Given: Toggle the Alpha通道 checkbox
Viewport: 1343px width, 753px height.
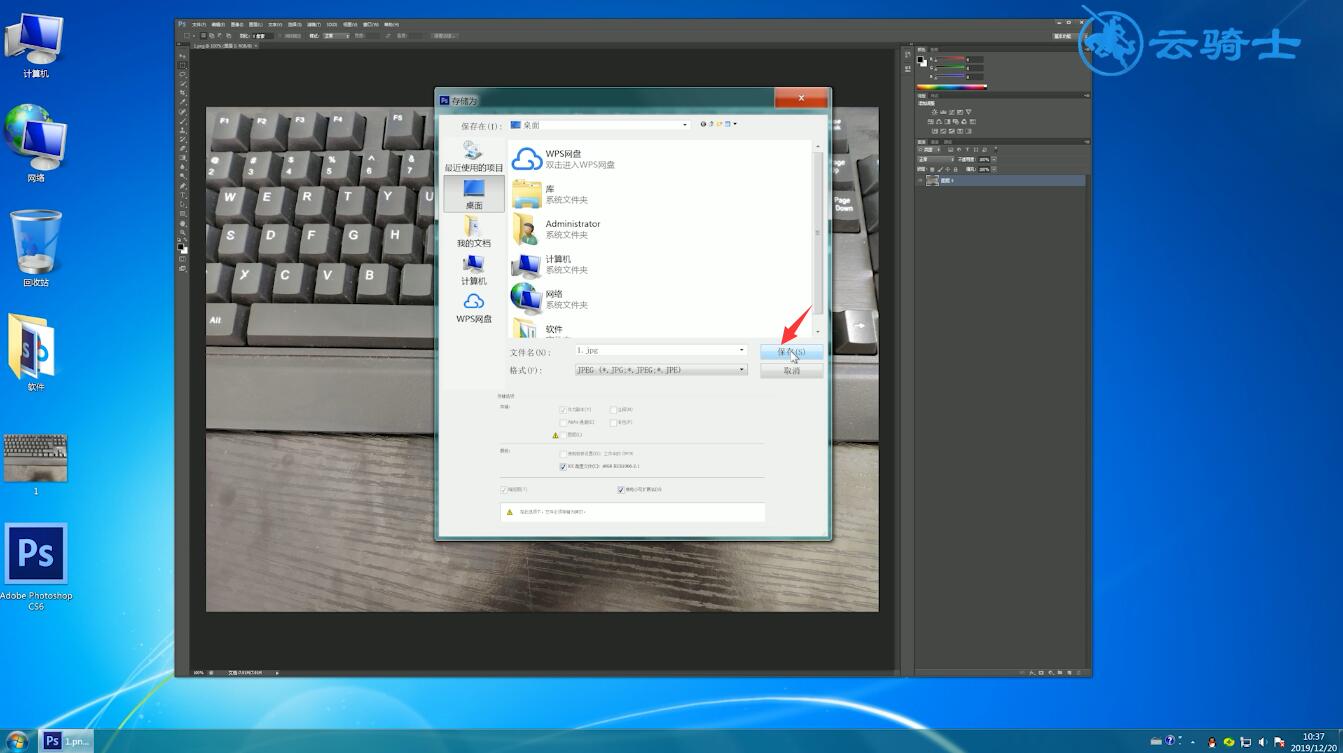Looking at the screenshot, I should click(563, 422).
